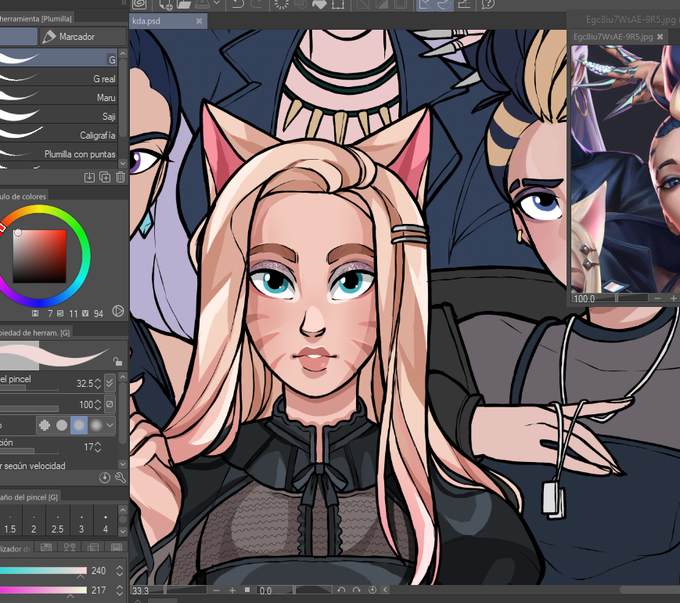Image resolution: width=680 pixels, height=603 pixels.
Task: Duplicate the selected sub tool
Action: pos(105,177)
